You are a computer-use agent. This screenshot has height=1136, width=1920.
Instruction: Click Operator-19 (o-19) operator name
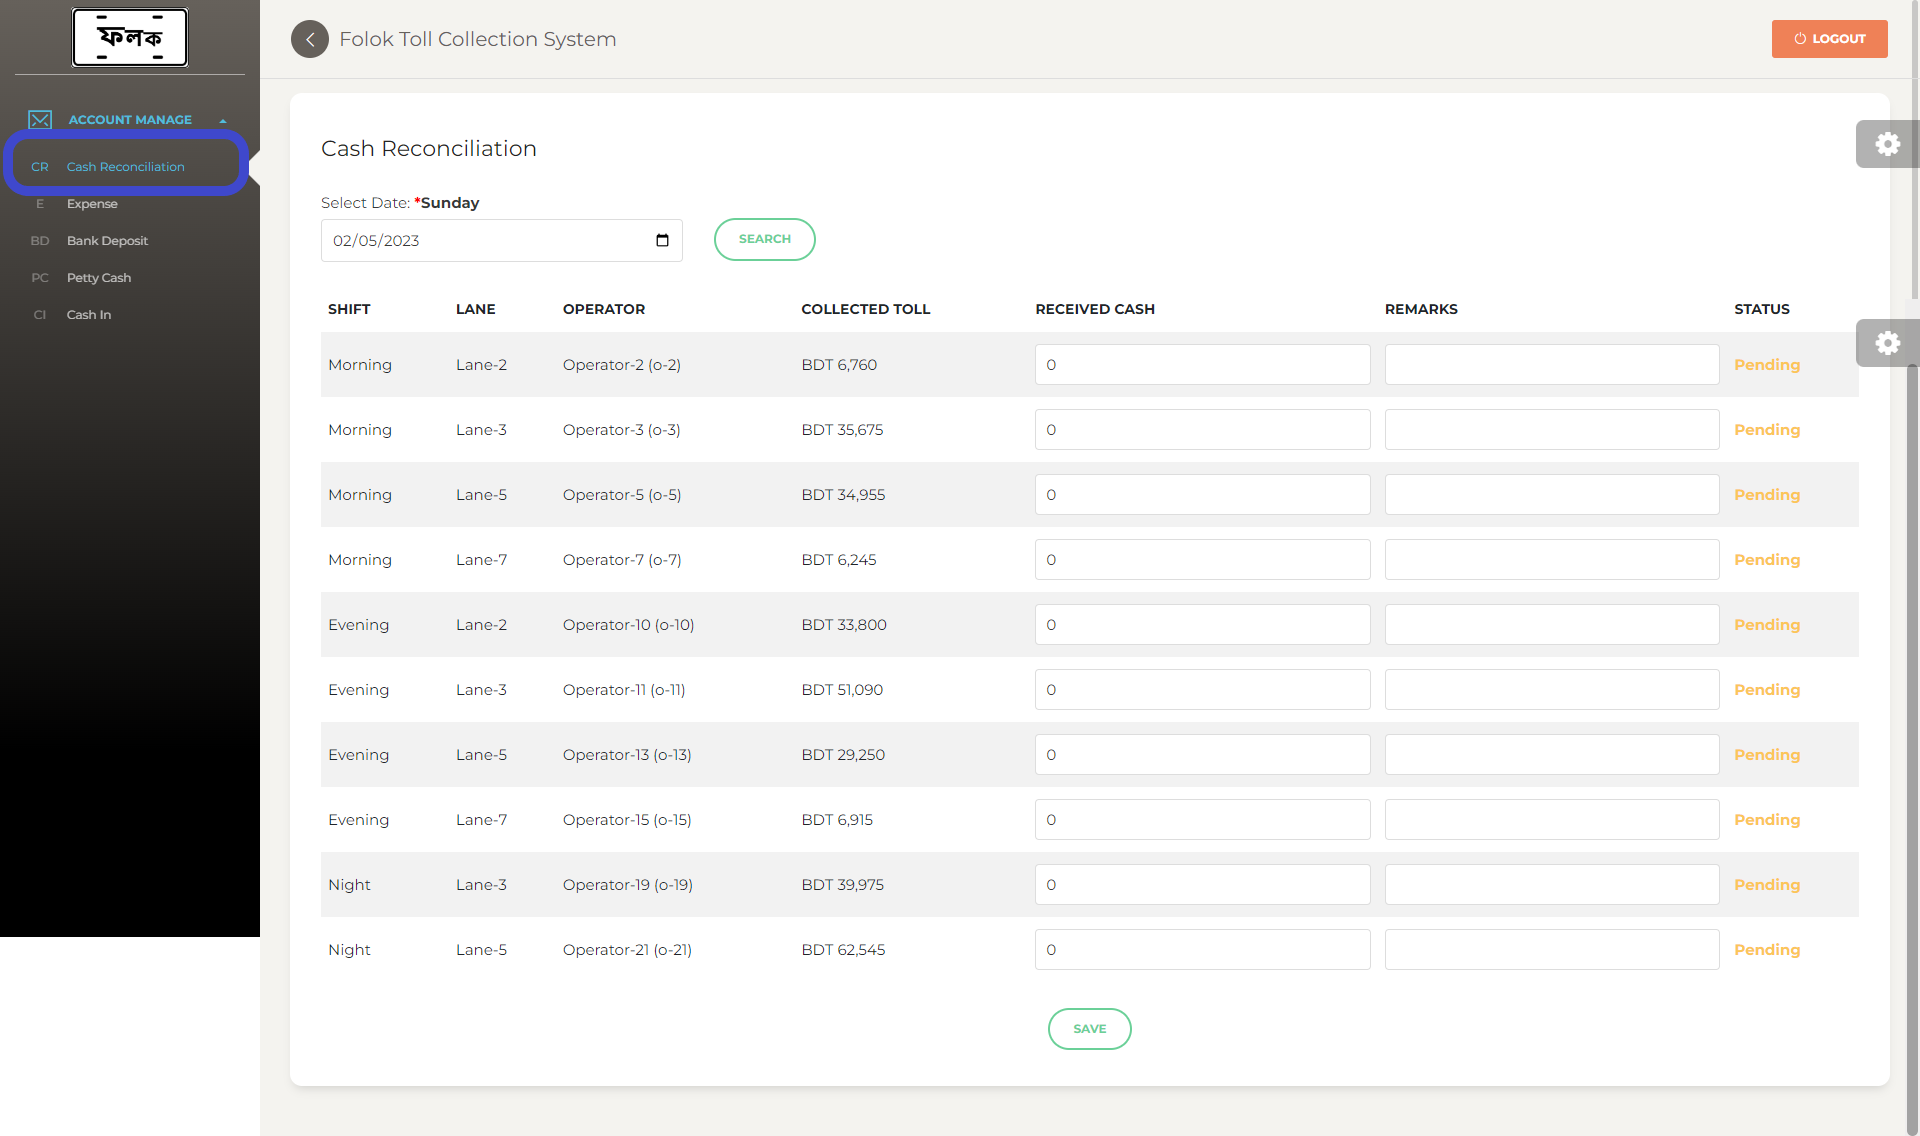[628, 885]
